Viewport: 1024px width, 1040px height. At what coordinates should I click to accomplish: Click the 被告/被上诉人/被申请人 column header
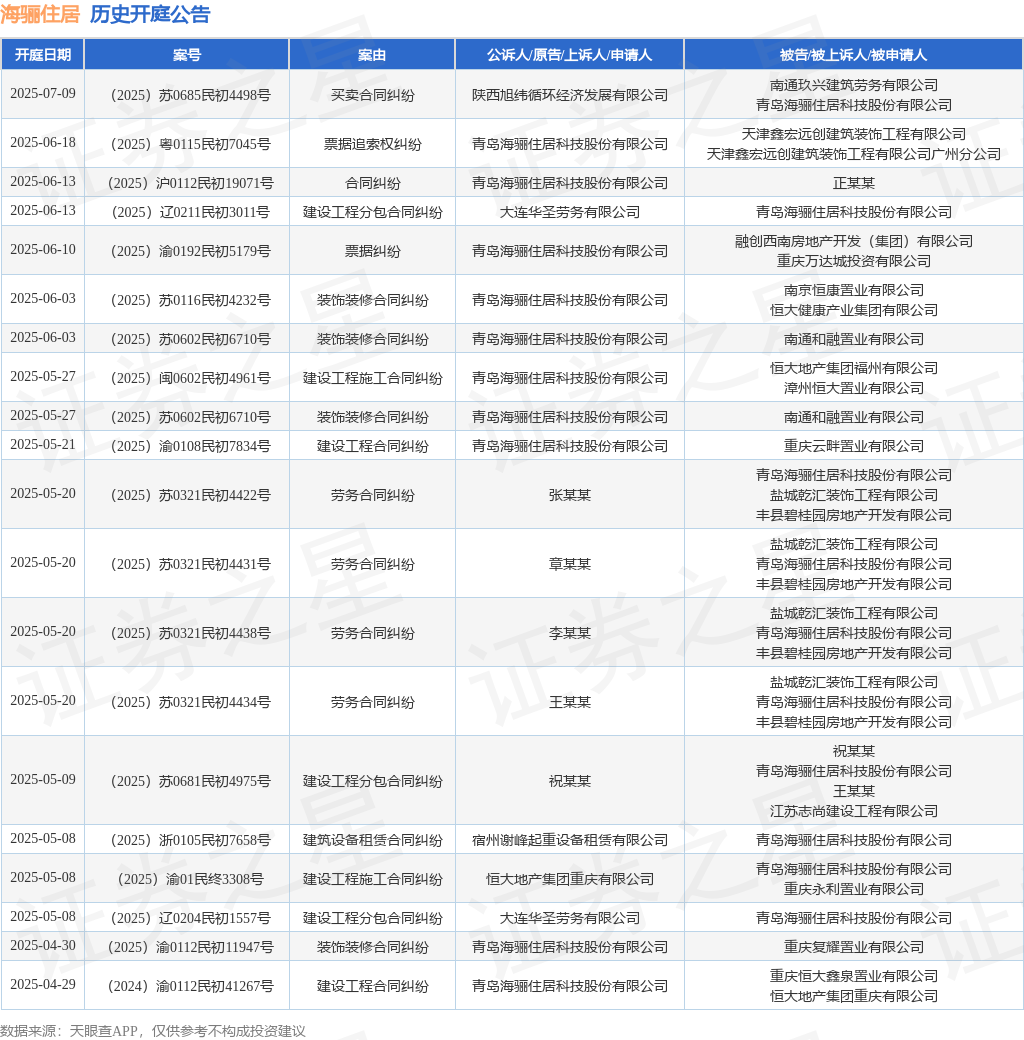click(x=854, y=54)
